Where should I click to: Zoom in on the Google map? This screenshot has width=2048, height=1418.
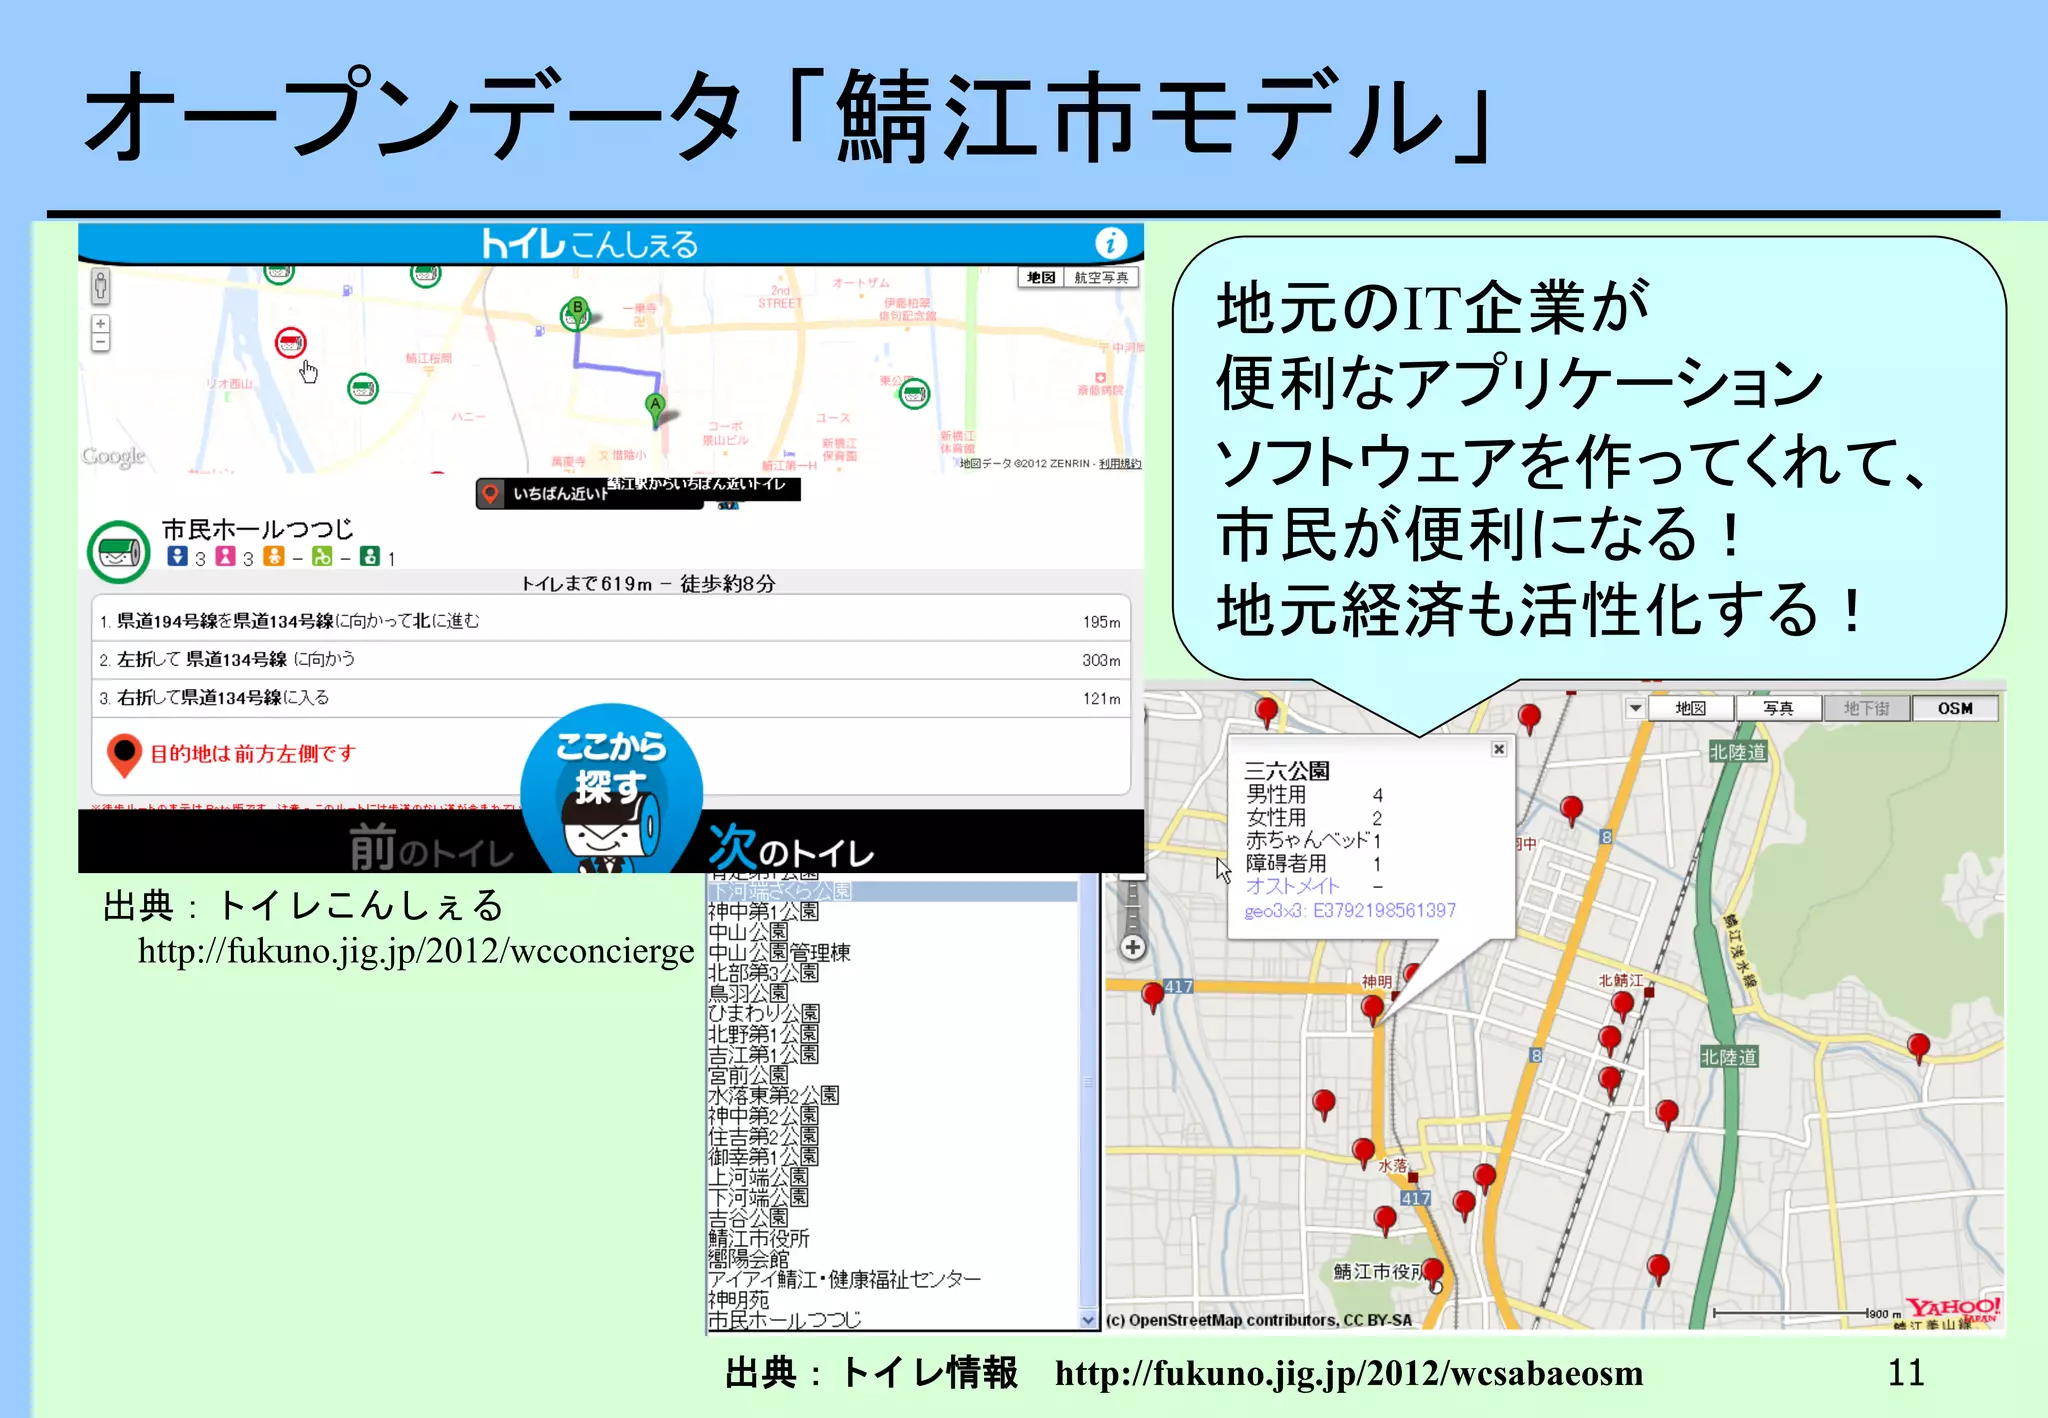[x=100, y=324]
